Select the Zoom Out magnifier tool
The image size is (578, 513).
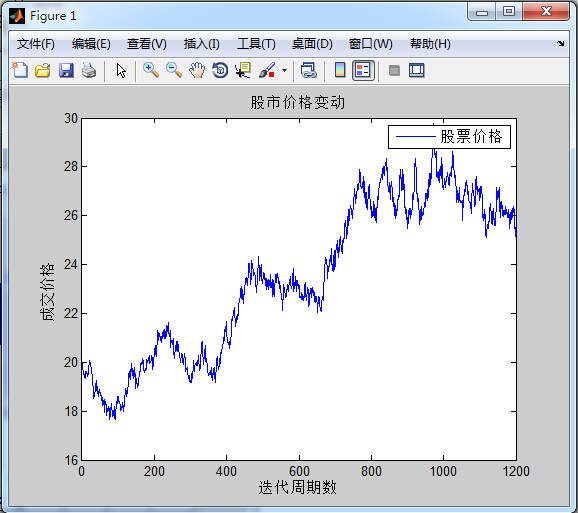[174, 70]
